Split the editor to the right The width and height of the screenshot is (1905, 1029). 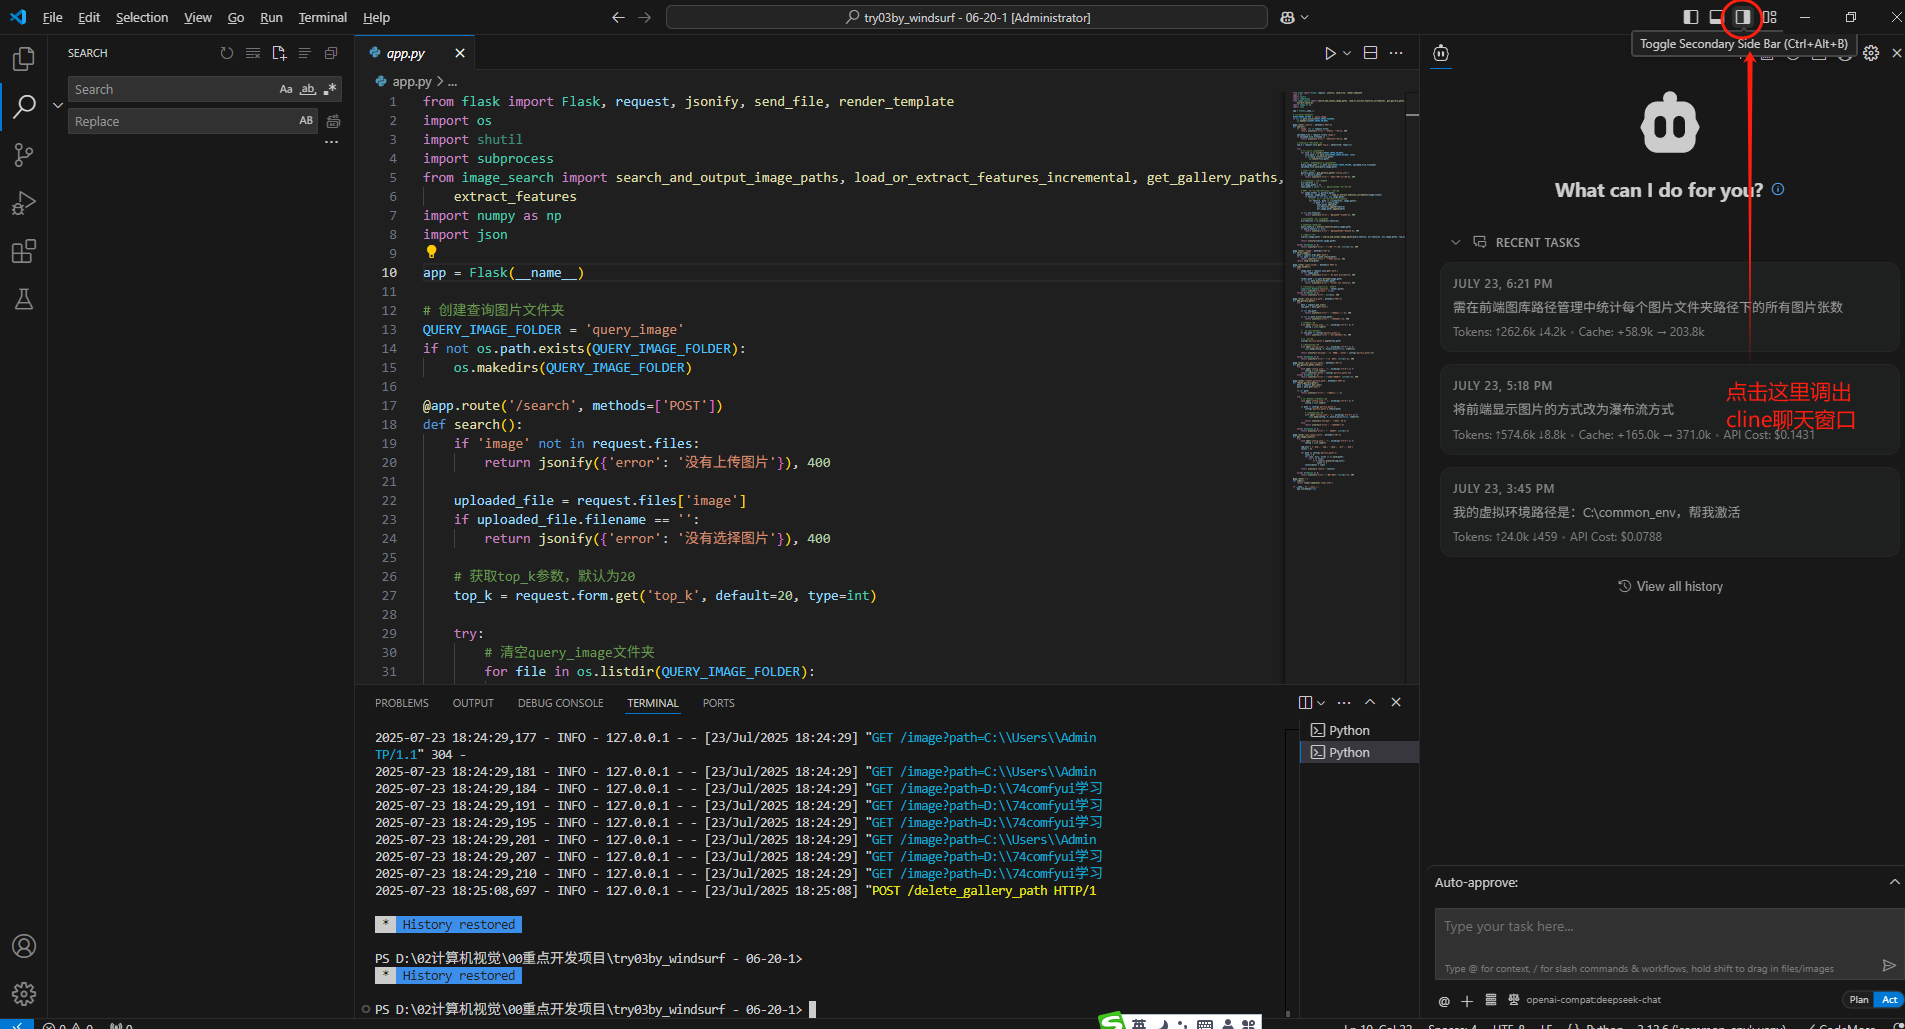coord(1371,53)
